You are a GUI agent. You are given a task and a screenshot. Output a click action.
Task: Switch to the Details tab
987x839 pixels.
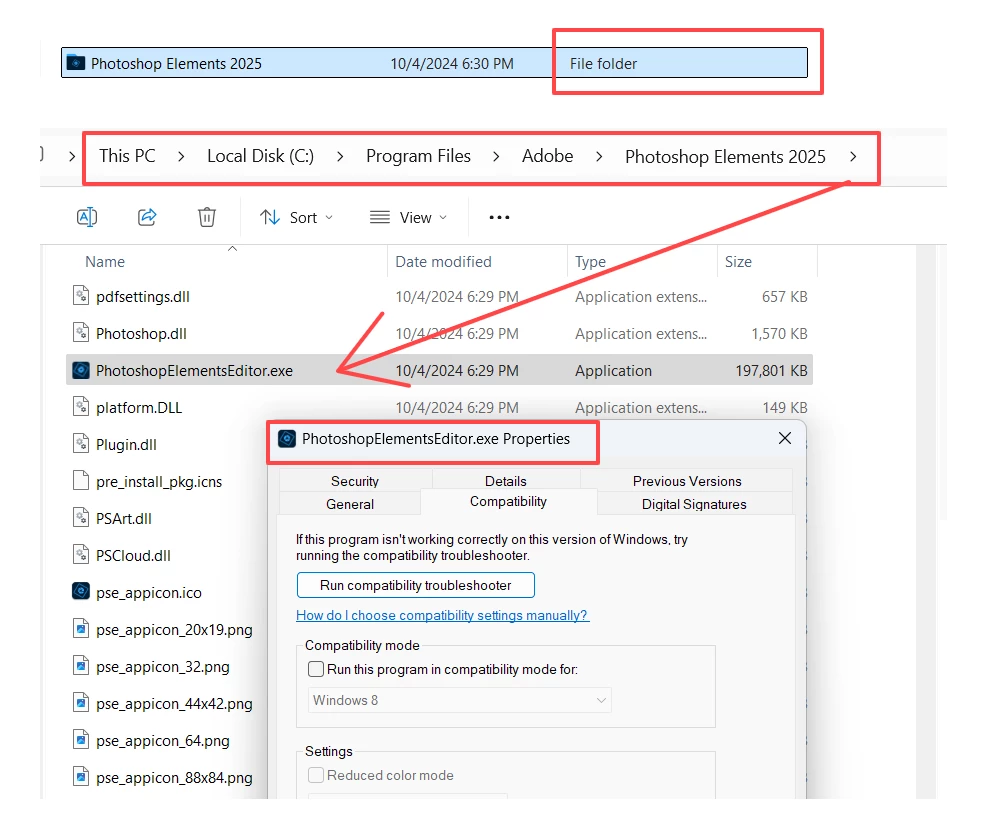point(505,481)
